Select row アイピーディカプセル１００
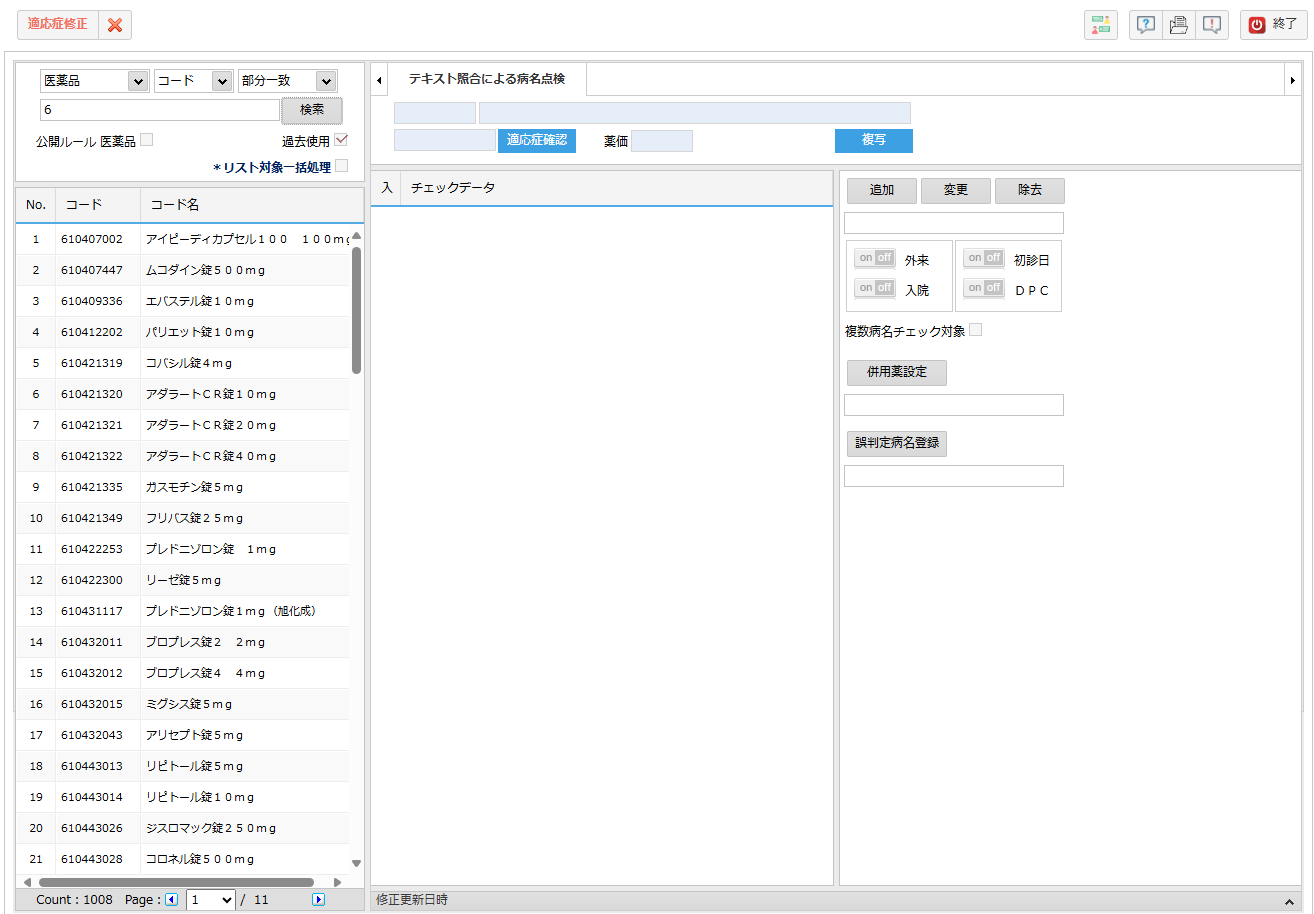This screenshot has width=1314, height=914. coord(183,239)
